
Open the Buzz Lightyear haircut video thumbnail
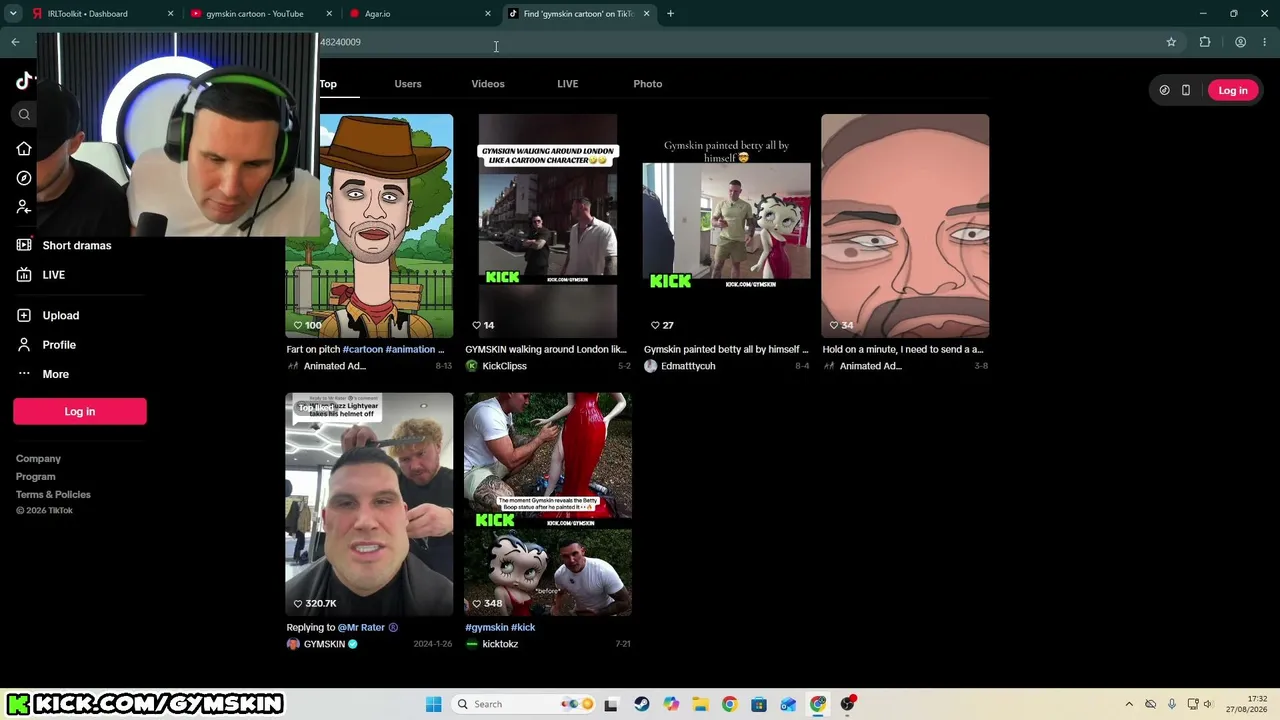click(369, 504)
